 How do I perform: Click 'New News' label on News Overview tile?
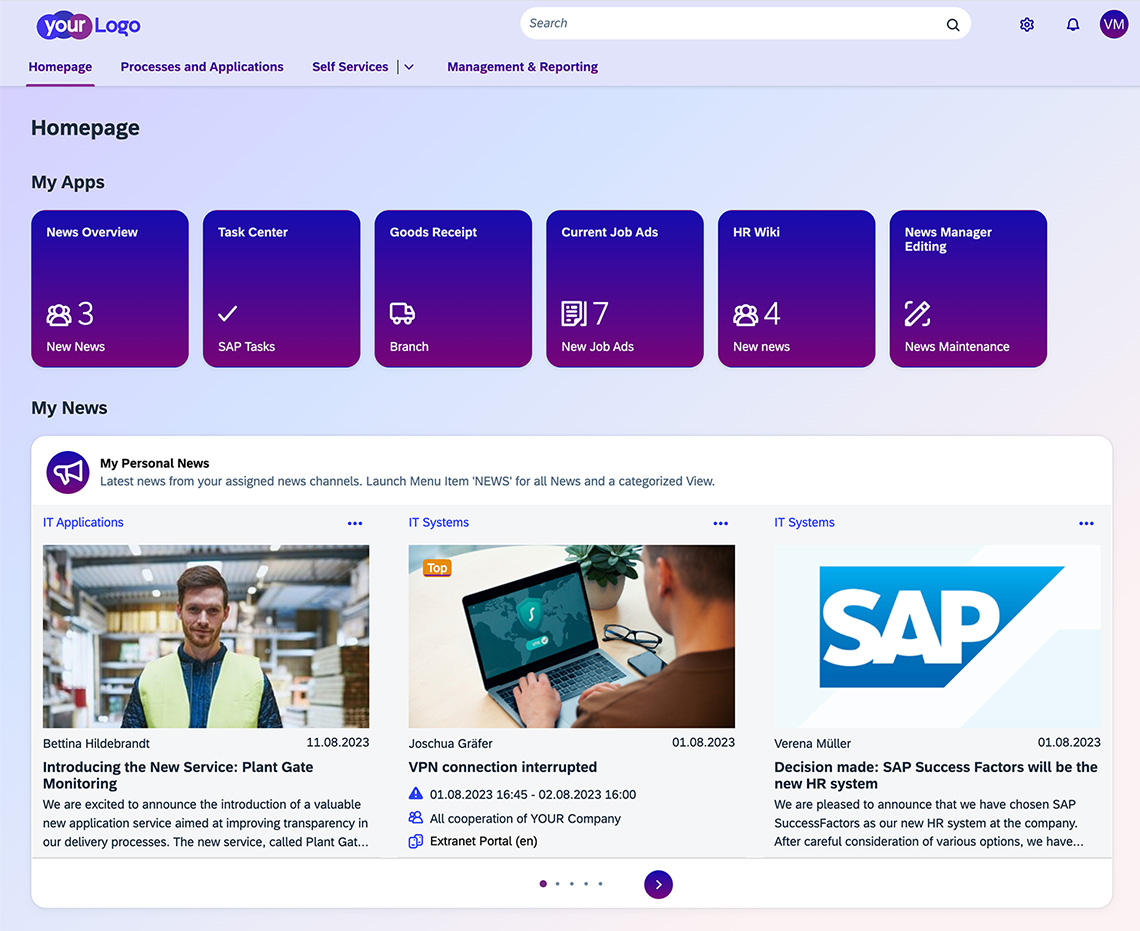coord(76,347)
